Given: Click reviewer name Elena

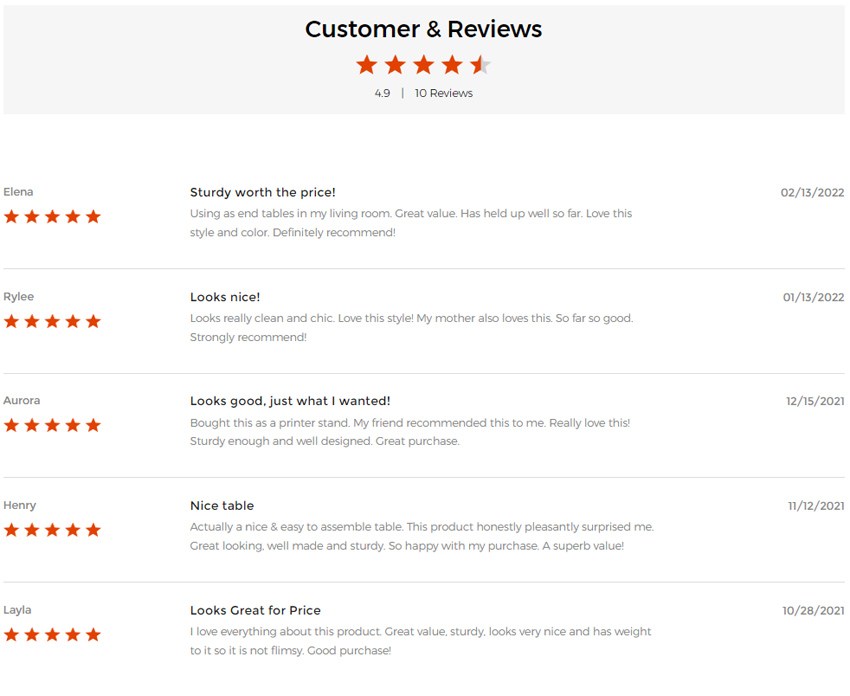Looking at the screenshot, I should click(18, 192).
